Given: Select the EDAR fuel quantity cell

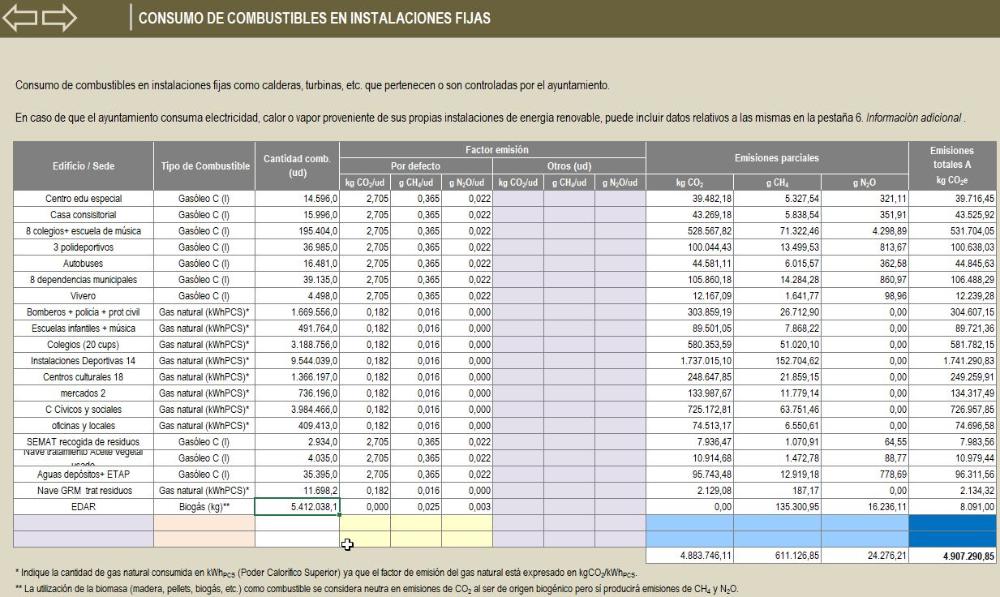Looking at the screenshot, I should coord(297,506).
